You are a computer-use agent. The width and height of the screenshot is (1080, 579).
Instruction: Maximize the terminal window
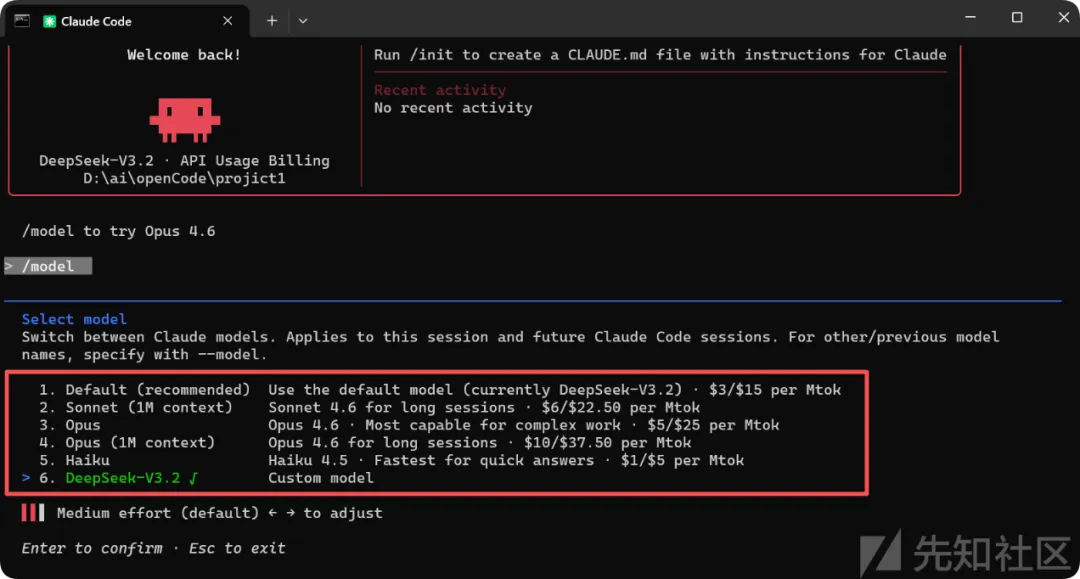click(1017, 18)
